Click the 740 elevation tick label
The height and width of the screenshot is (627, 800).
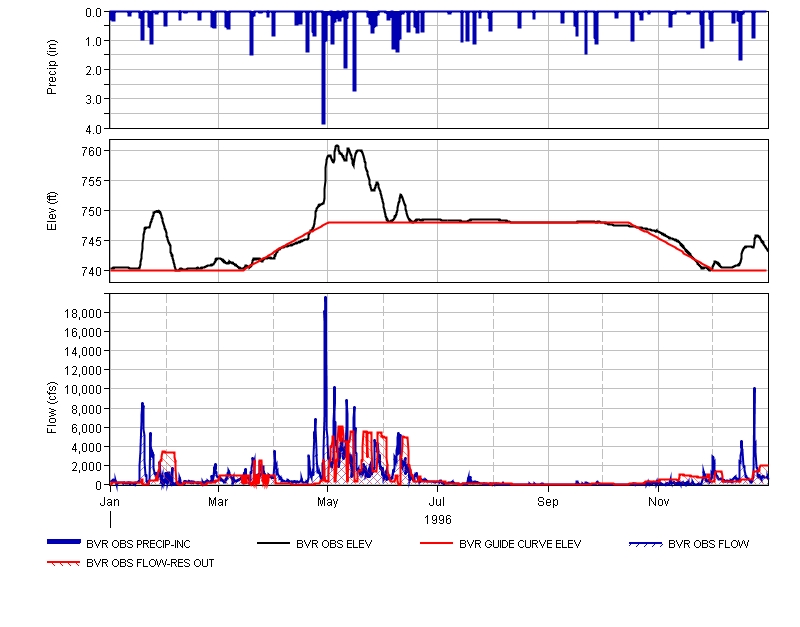point(92,271)
